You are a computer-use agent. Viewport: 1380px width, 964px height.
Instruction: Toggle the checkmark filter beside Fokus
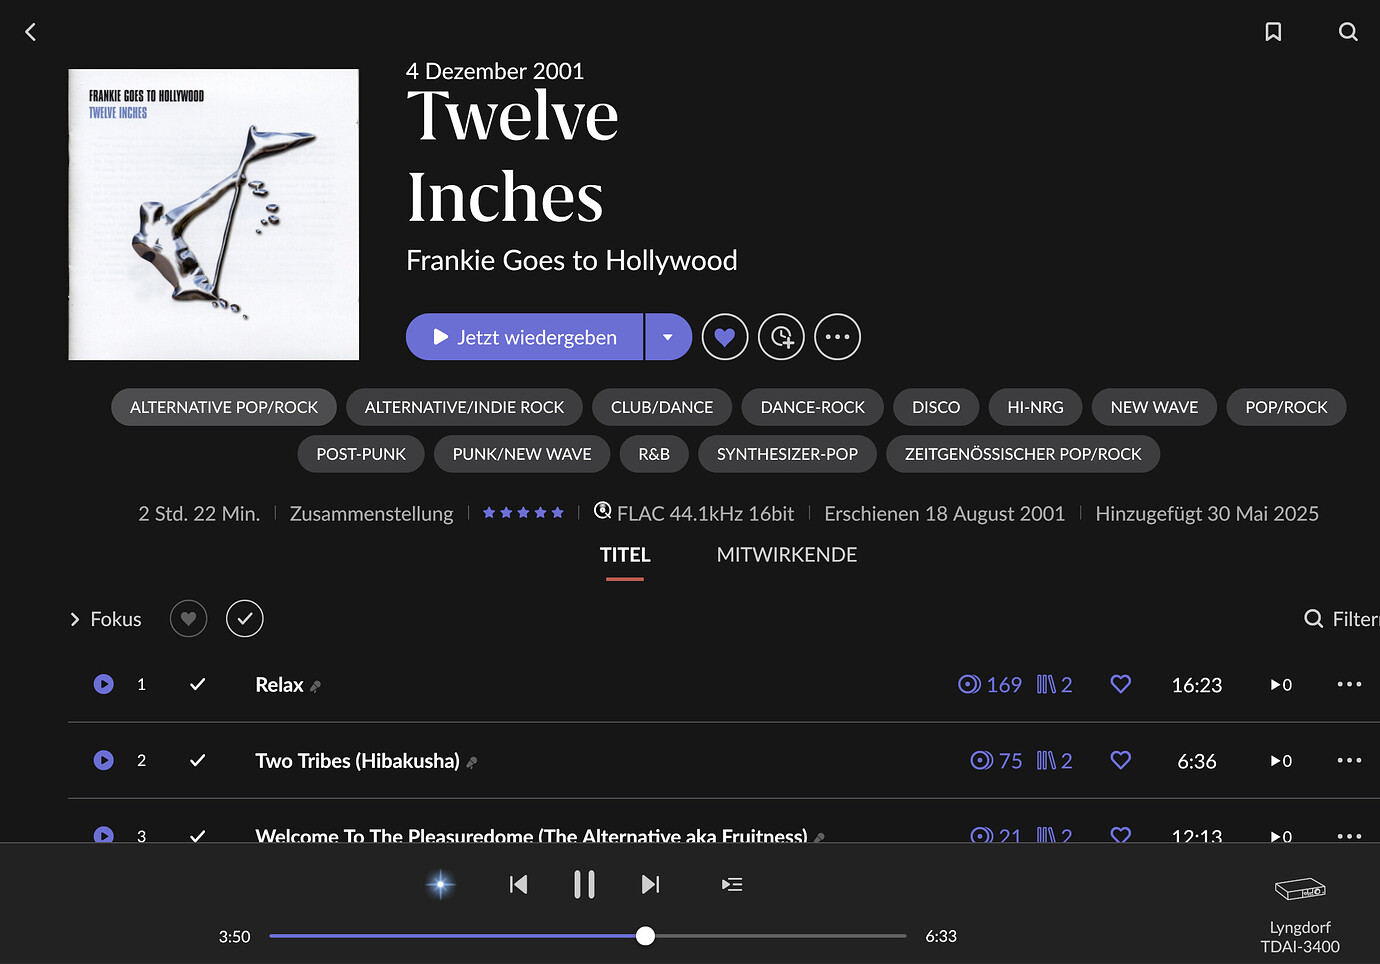245,619
